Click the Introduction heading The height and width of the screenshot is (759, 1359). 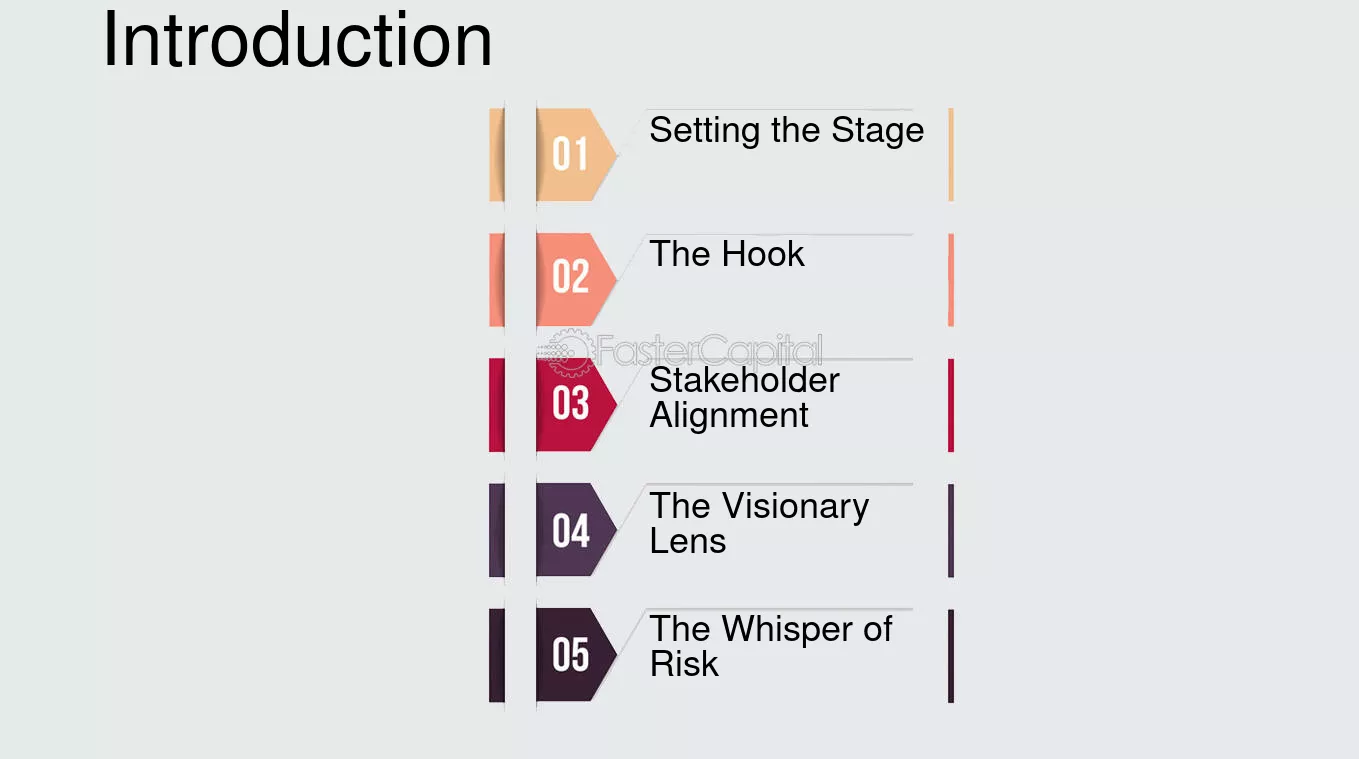point(298,40)
